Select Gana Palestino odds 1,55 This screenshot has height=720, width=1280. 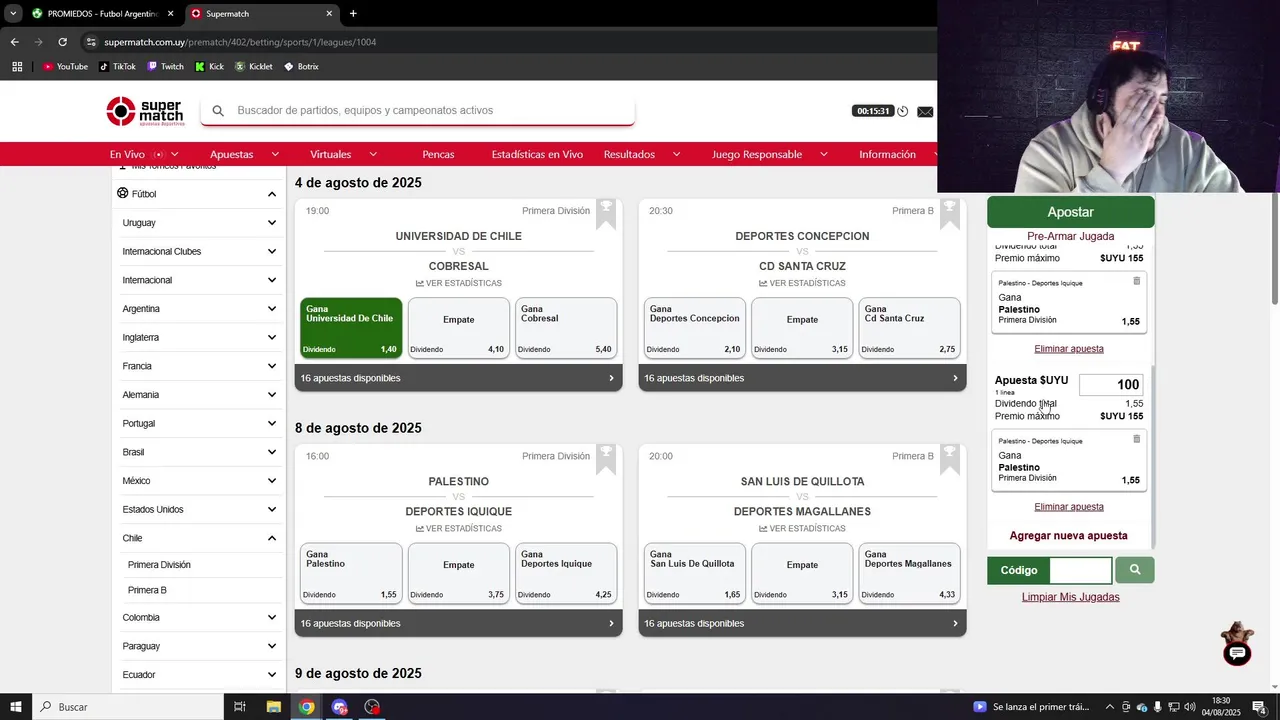[x=351, y=573]
